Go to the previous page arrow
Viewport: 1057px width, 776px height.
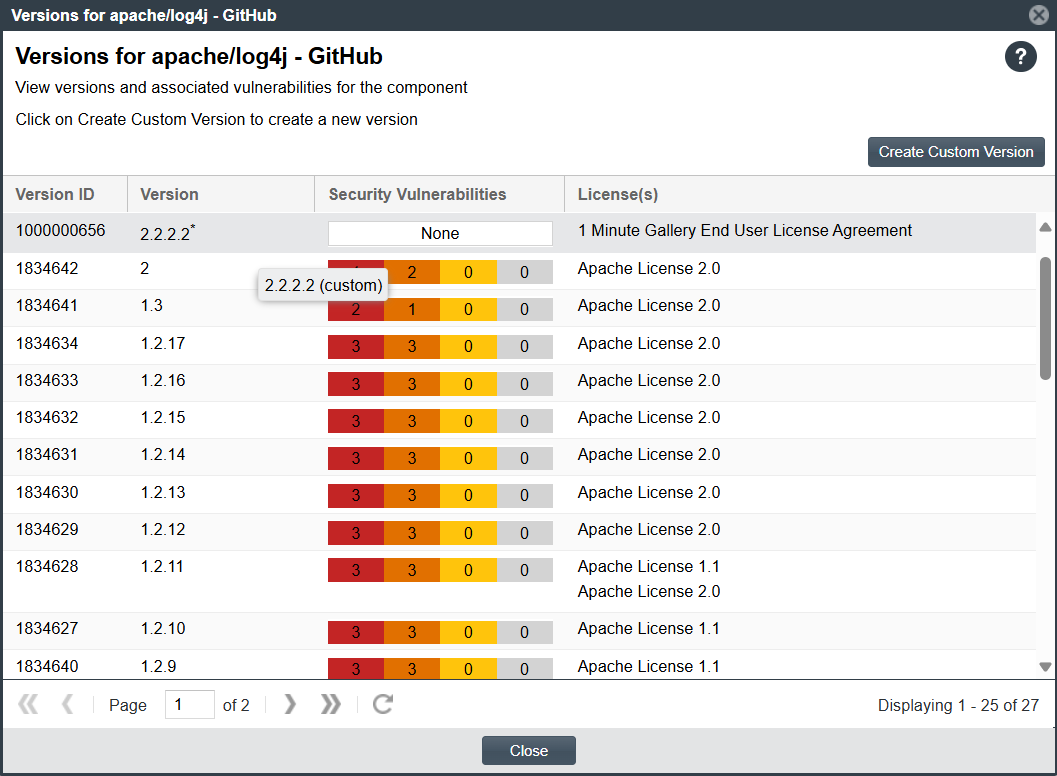68,705
